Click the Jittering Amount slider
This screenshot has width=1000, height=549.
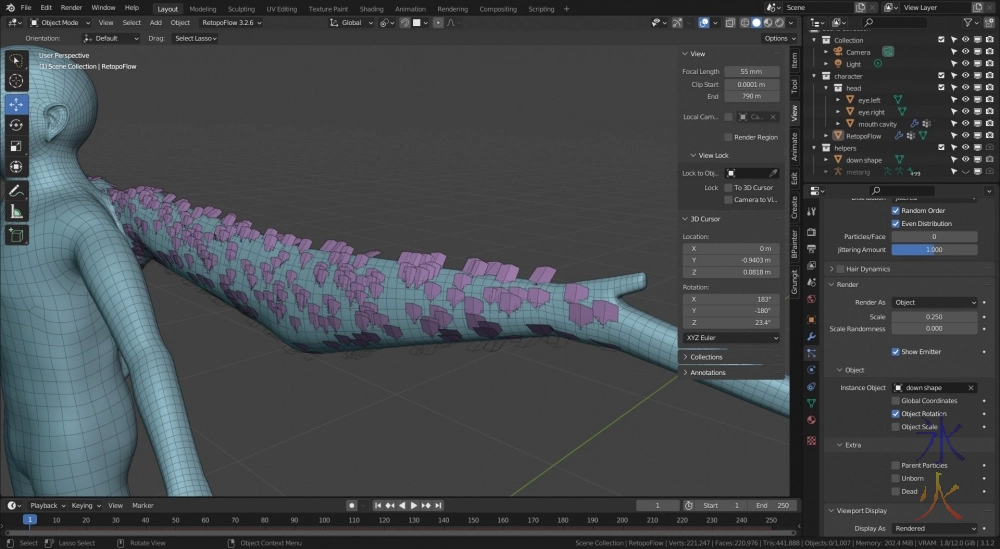pyautogui.click(x=934, y=249)
